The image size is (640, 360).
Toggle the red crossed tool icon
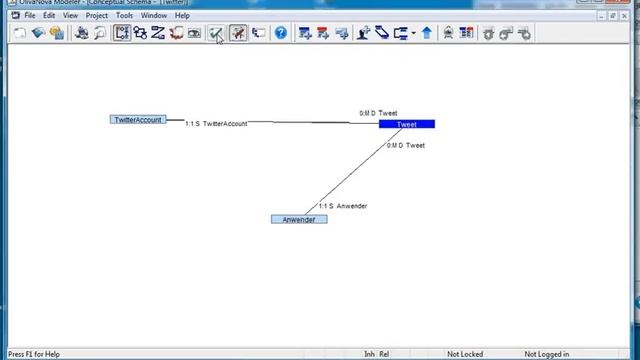(x=238, y=33)
